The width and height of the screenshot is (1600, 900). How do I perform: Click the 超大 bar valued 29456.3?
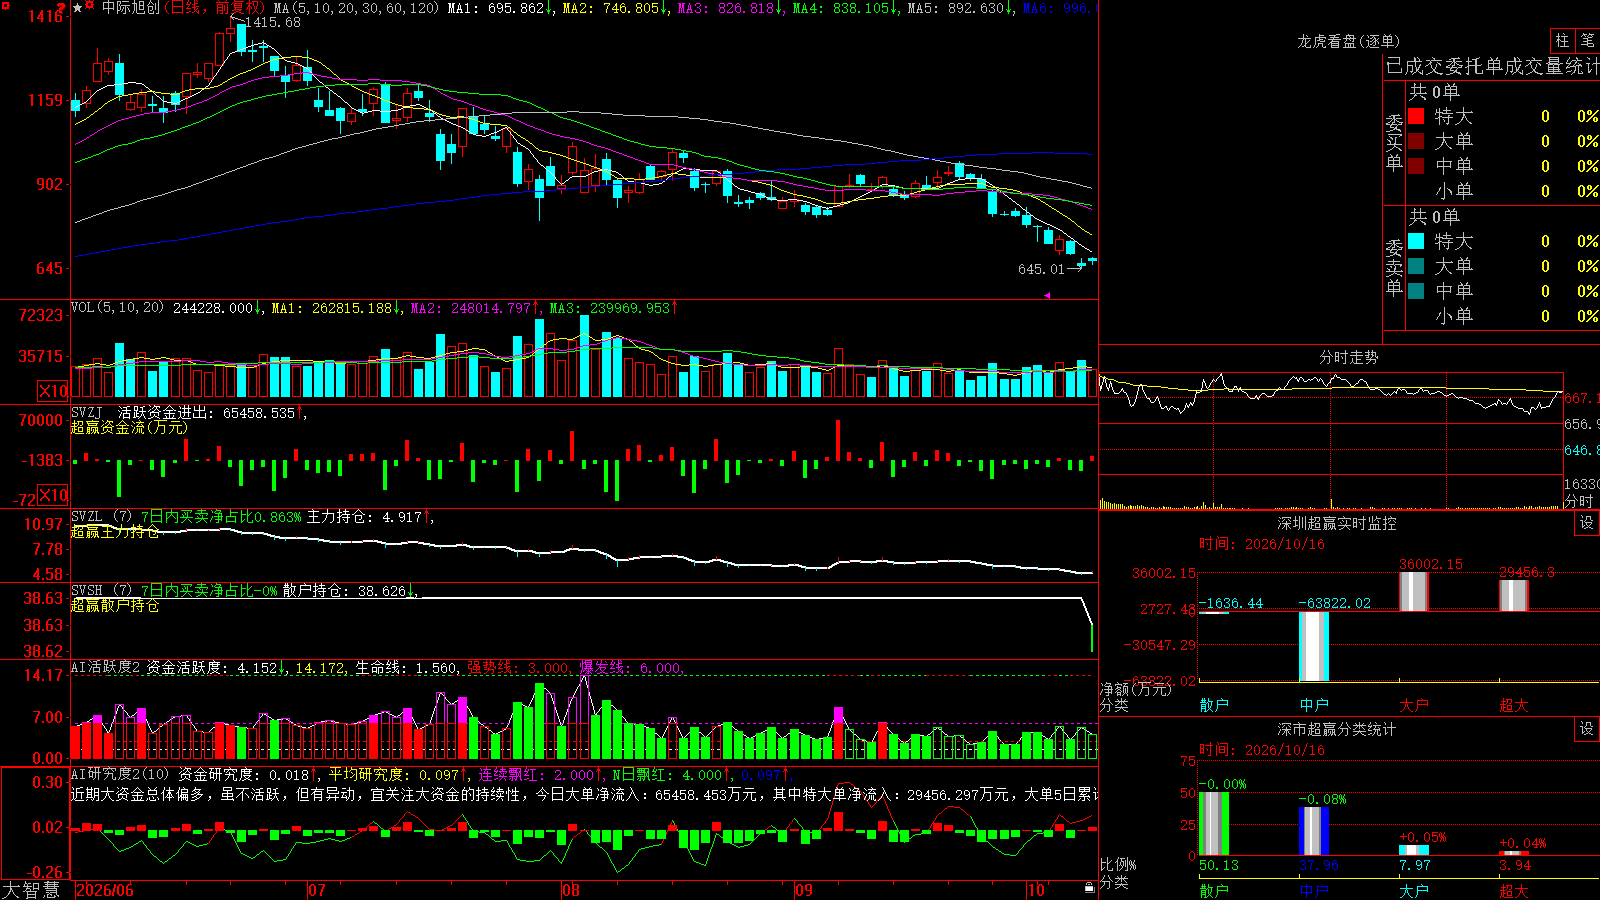click(1514, 595)
